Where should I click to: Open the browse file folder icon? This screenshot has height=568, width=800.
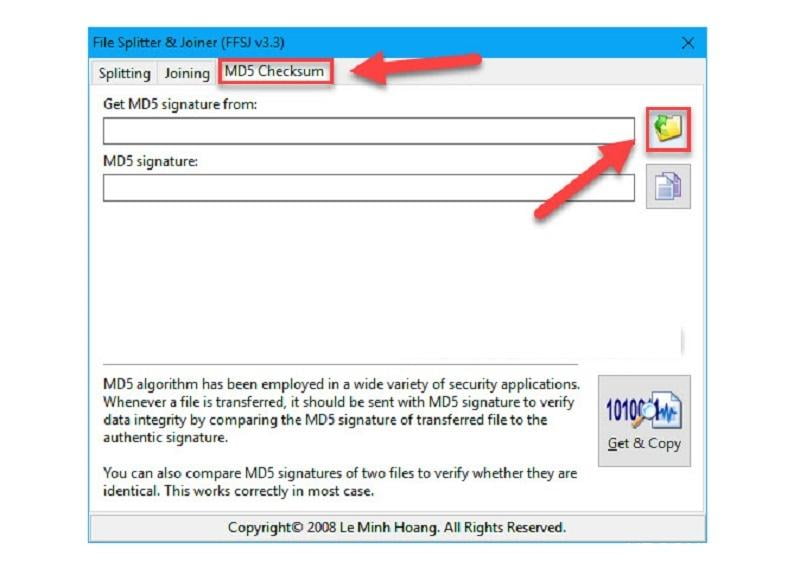tap(668, 129)
